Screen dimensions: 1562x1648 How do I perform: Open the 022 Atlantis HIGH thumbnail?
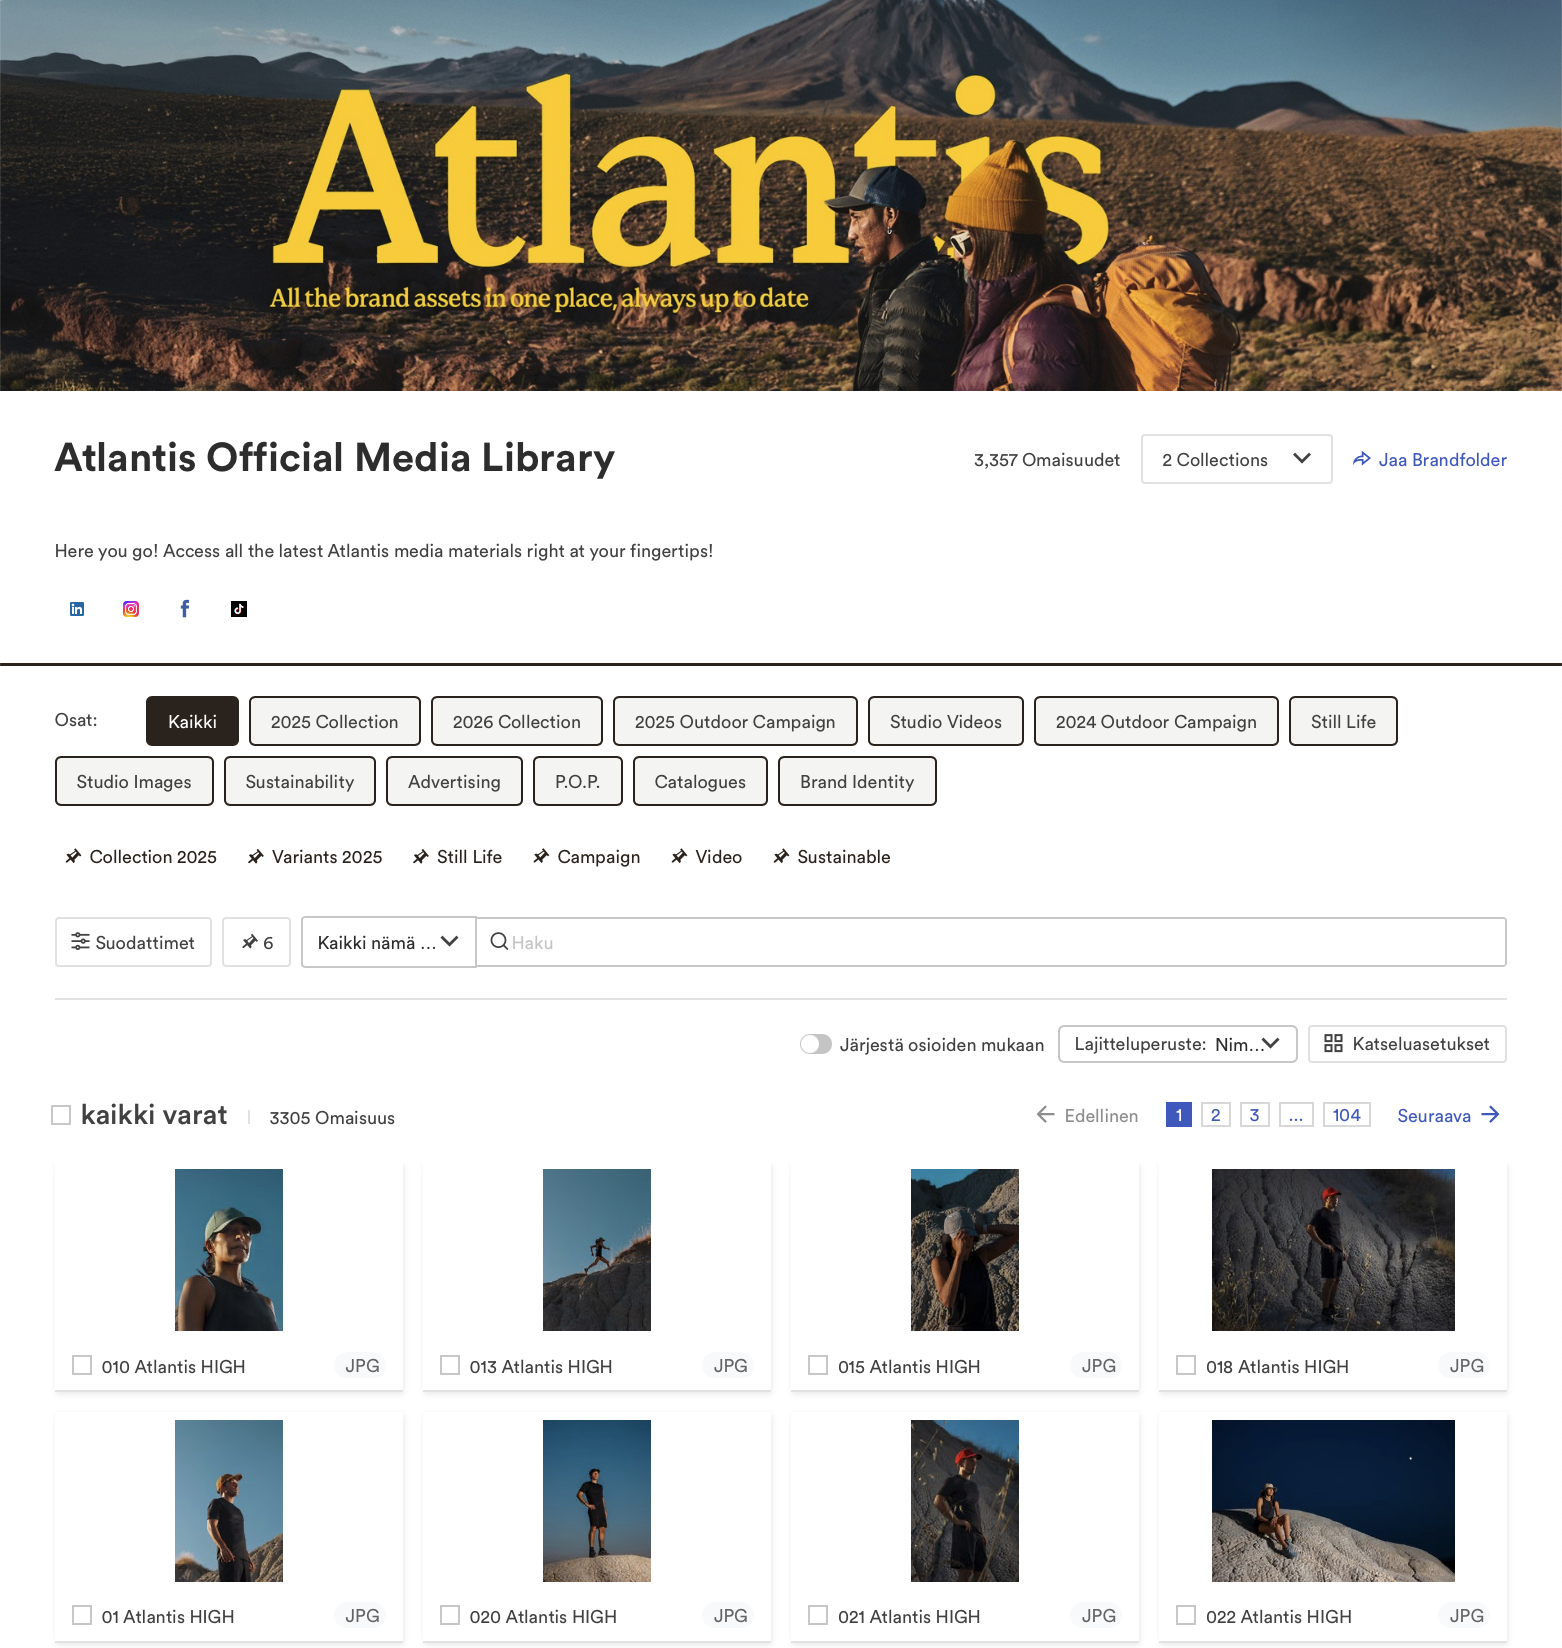coord(1333,1501)
